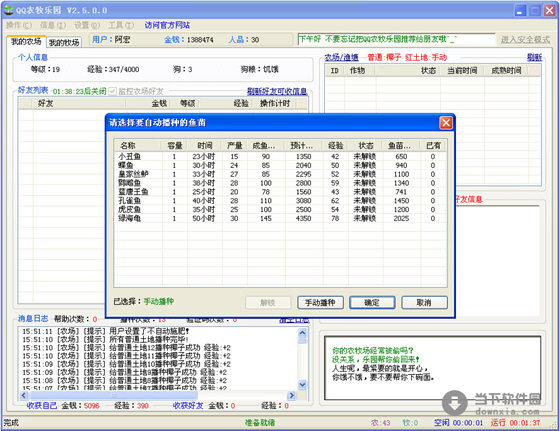
Task: Click log entry 所有普通土地播种完毕
Action: pos(105,340)
